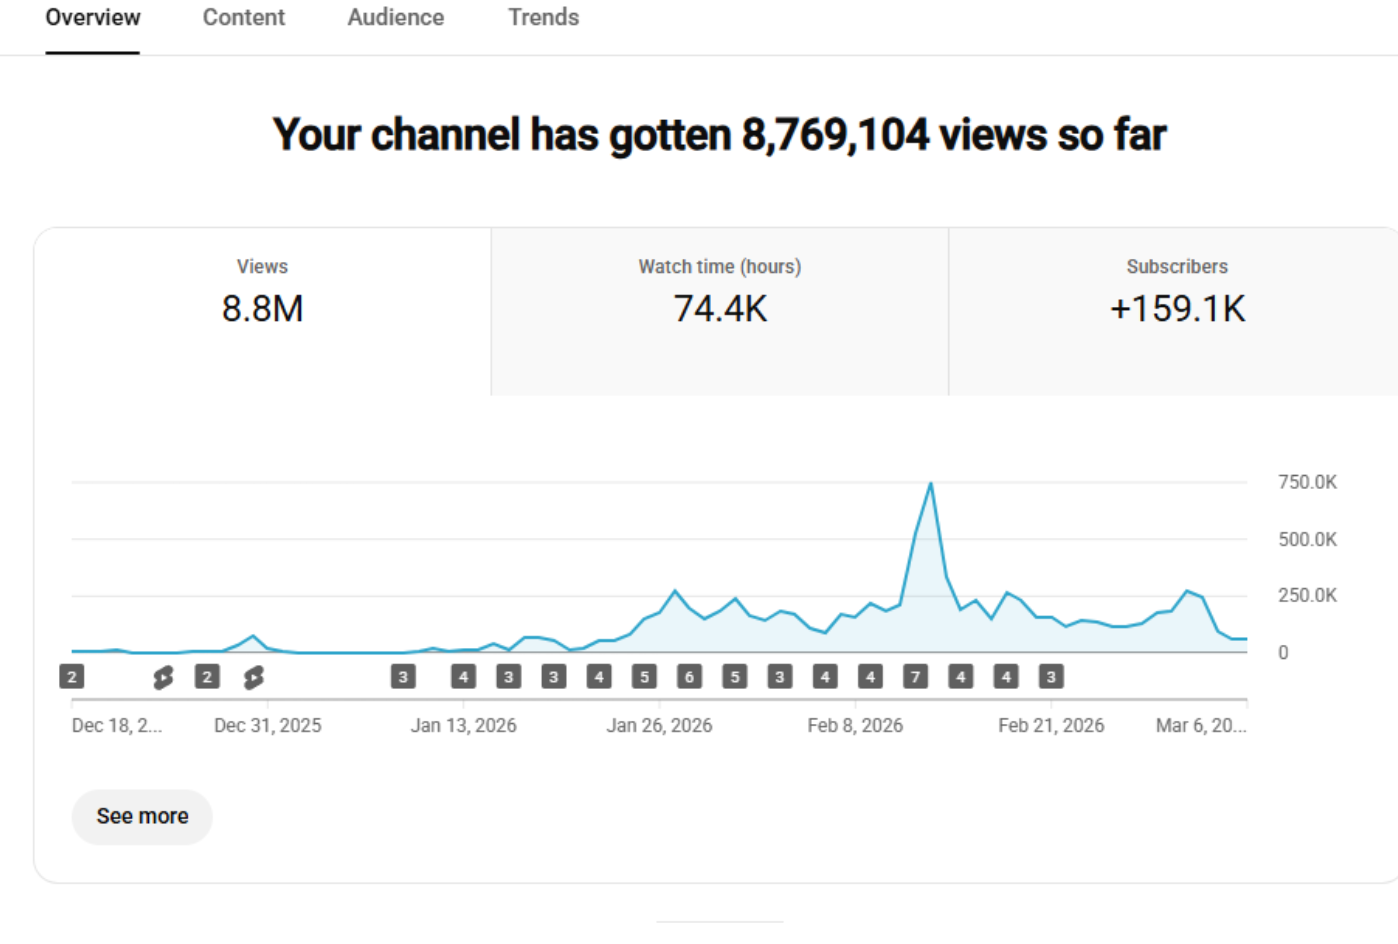Select the Overview tab
Image resolution: width=1398 pixels, height=944 pixels.
pos(93,18)
